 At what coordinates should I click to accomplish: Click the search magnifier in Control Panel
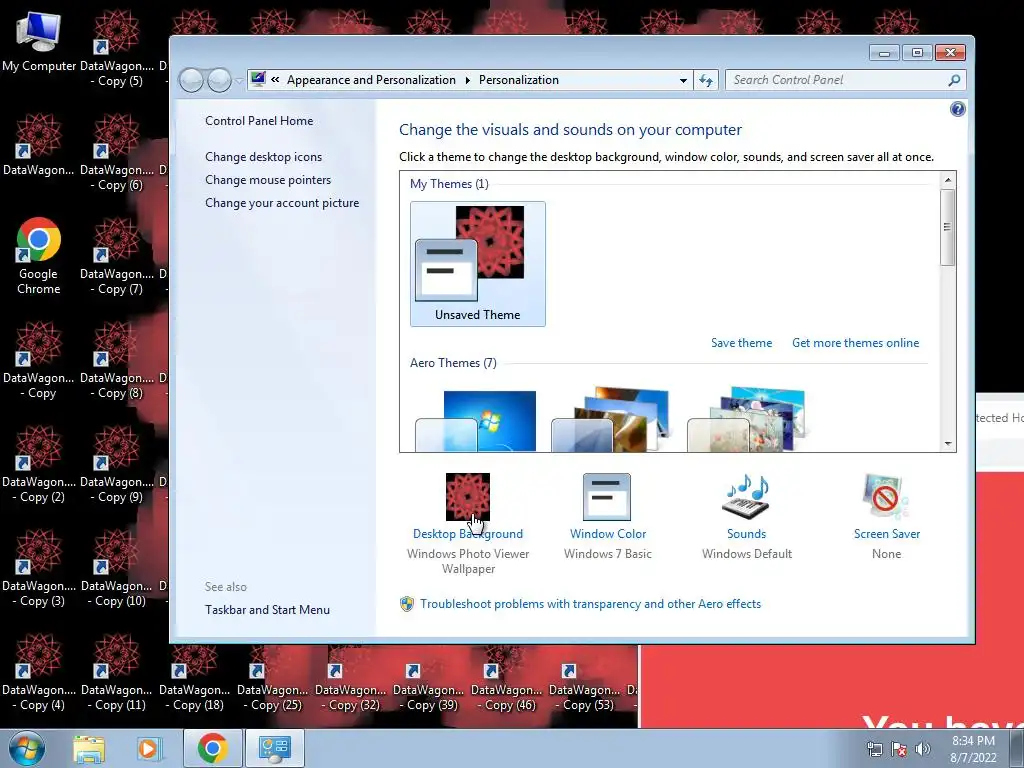[x=954, y=80]
